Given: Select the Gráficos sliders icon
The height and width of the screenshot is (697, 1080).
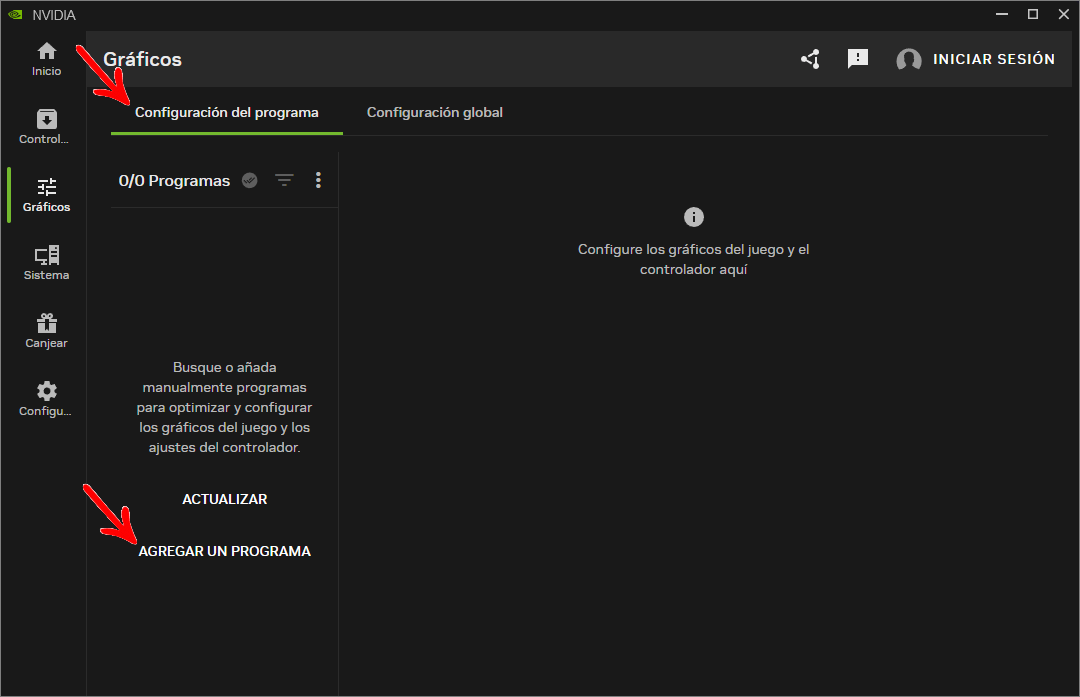Looking at the screenshot, I should coord(47,187).
